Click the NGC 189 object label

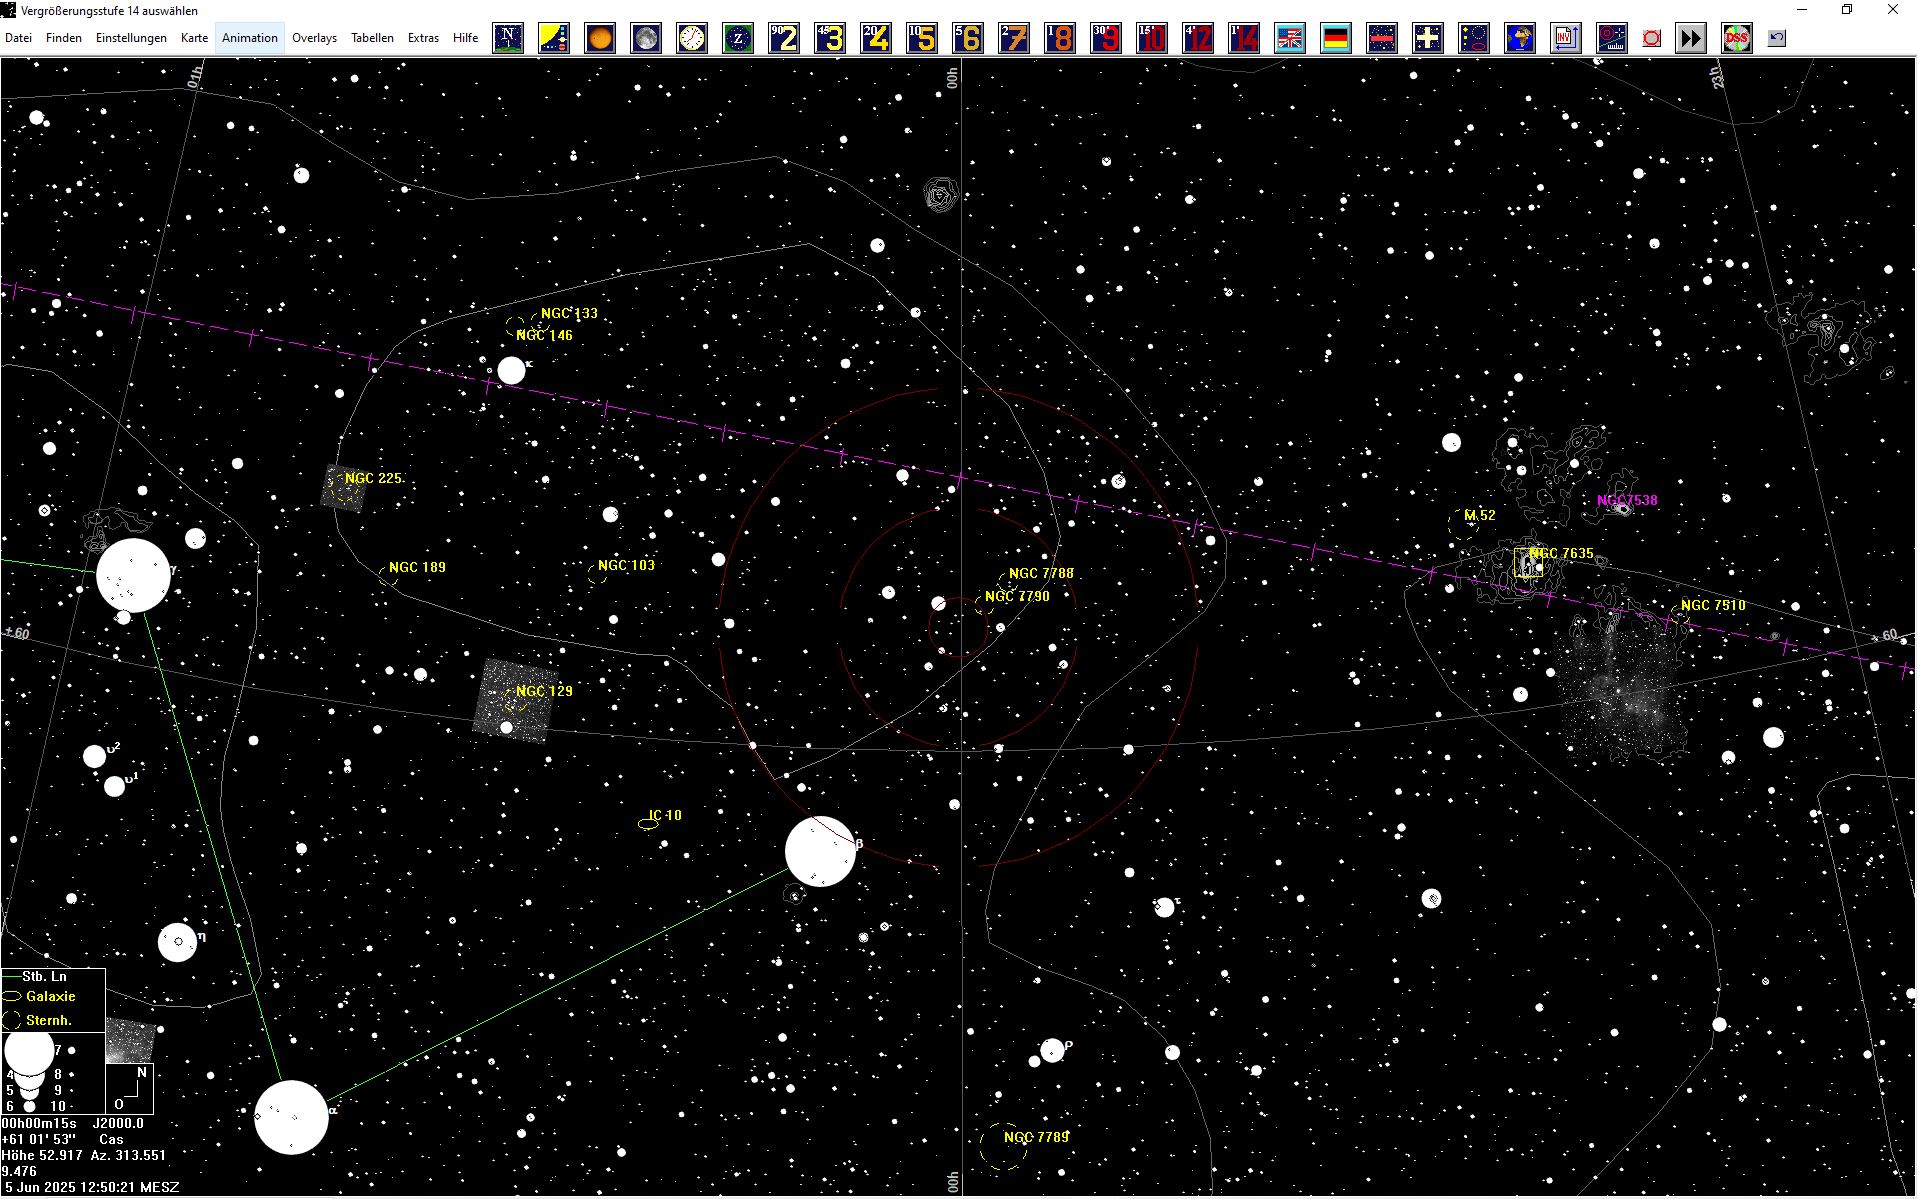pos(417,567)
